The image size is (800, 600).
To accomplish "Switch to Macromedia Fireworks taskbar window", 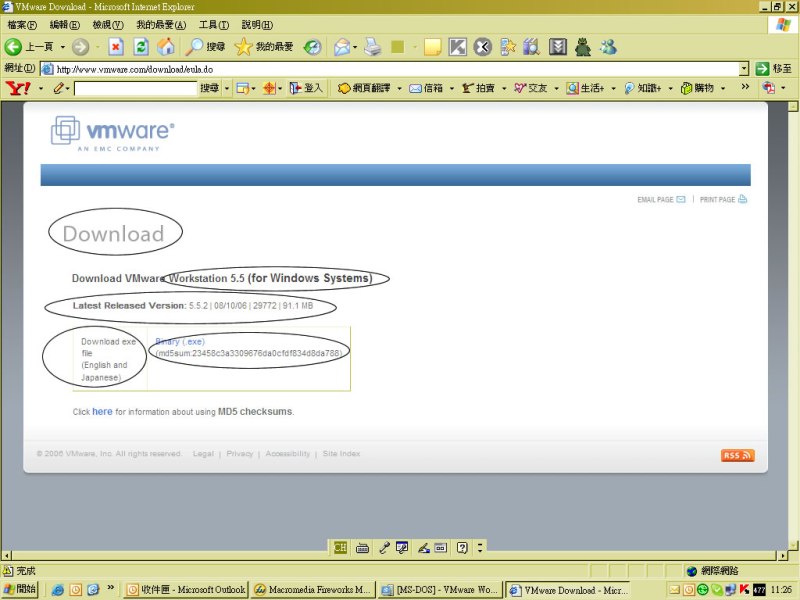I will [313, 589].
